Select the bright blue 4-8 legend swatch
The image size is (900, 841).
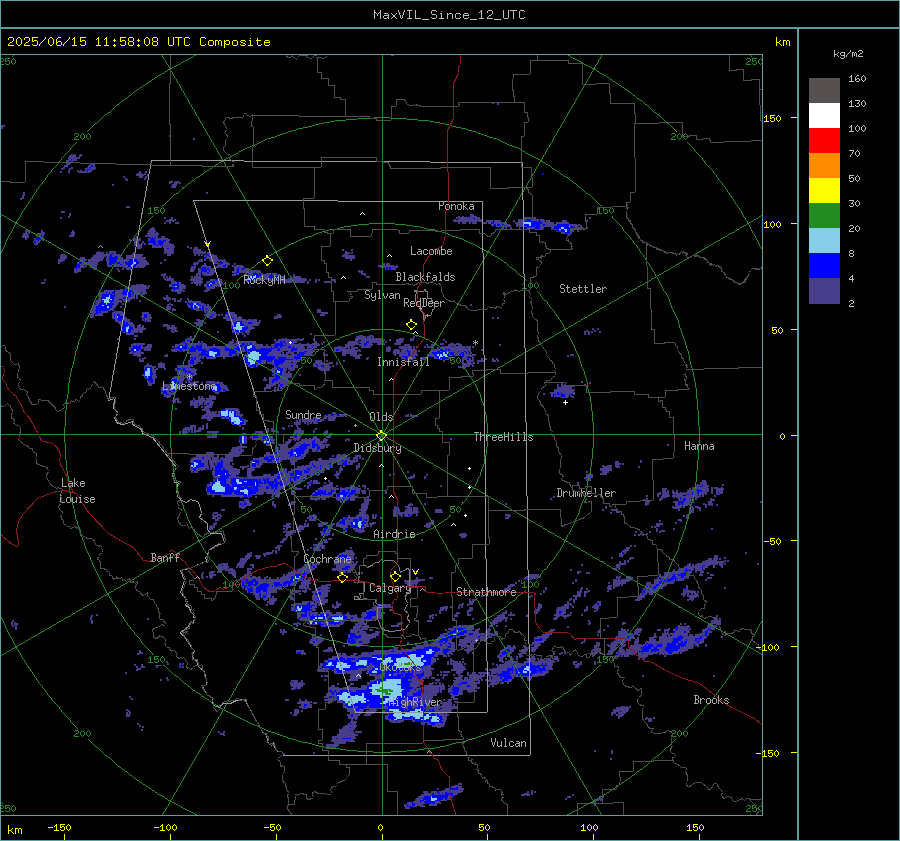824,266
